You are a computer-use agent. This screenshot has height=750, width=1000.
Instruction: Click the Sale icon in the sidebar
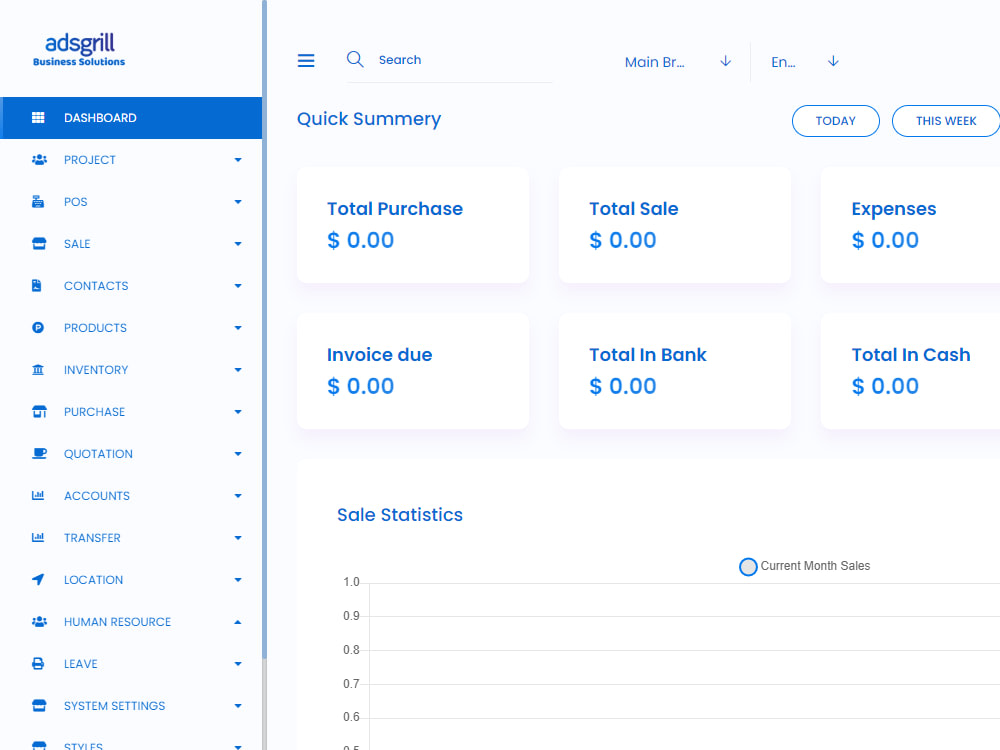39,243
